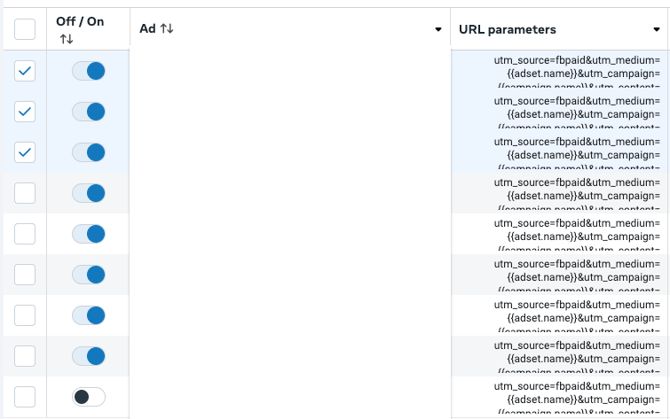Click the sort arrows under Off / On
Viewport: 670px width, 419px height.
click(66, 39)
